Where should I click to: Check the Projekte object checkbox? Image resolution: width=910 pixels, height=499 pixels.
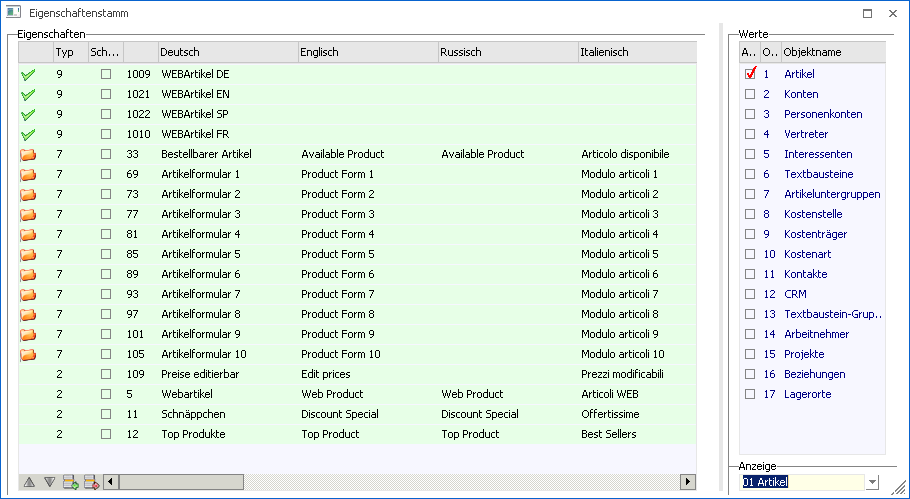[x=750, y=354]
